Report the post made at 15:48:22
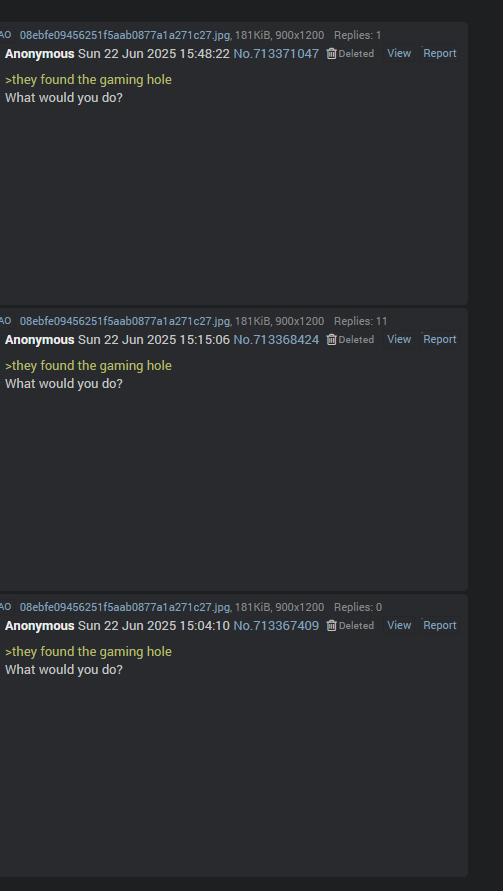 [x=440, y=53]
